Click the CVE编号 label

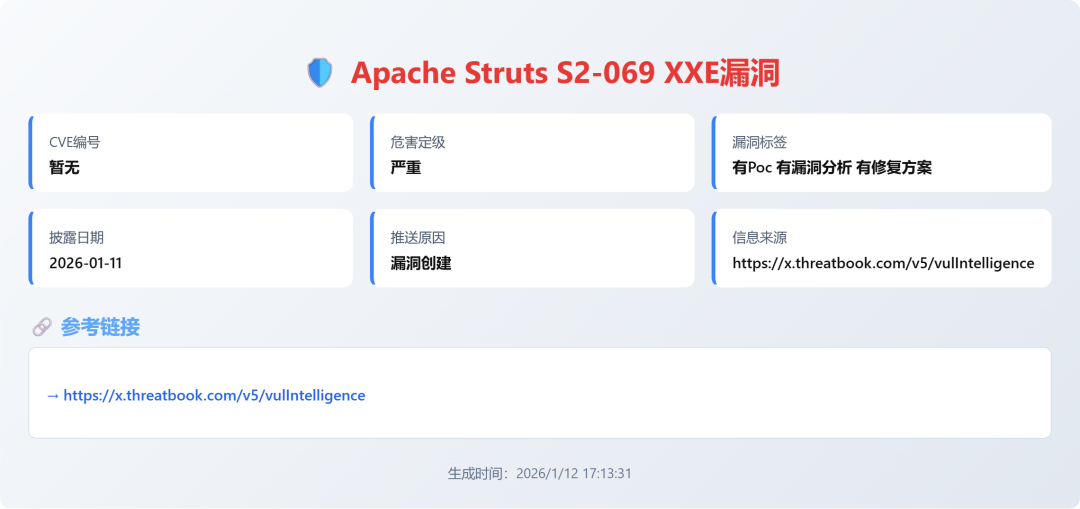tap(74, 143)
